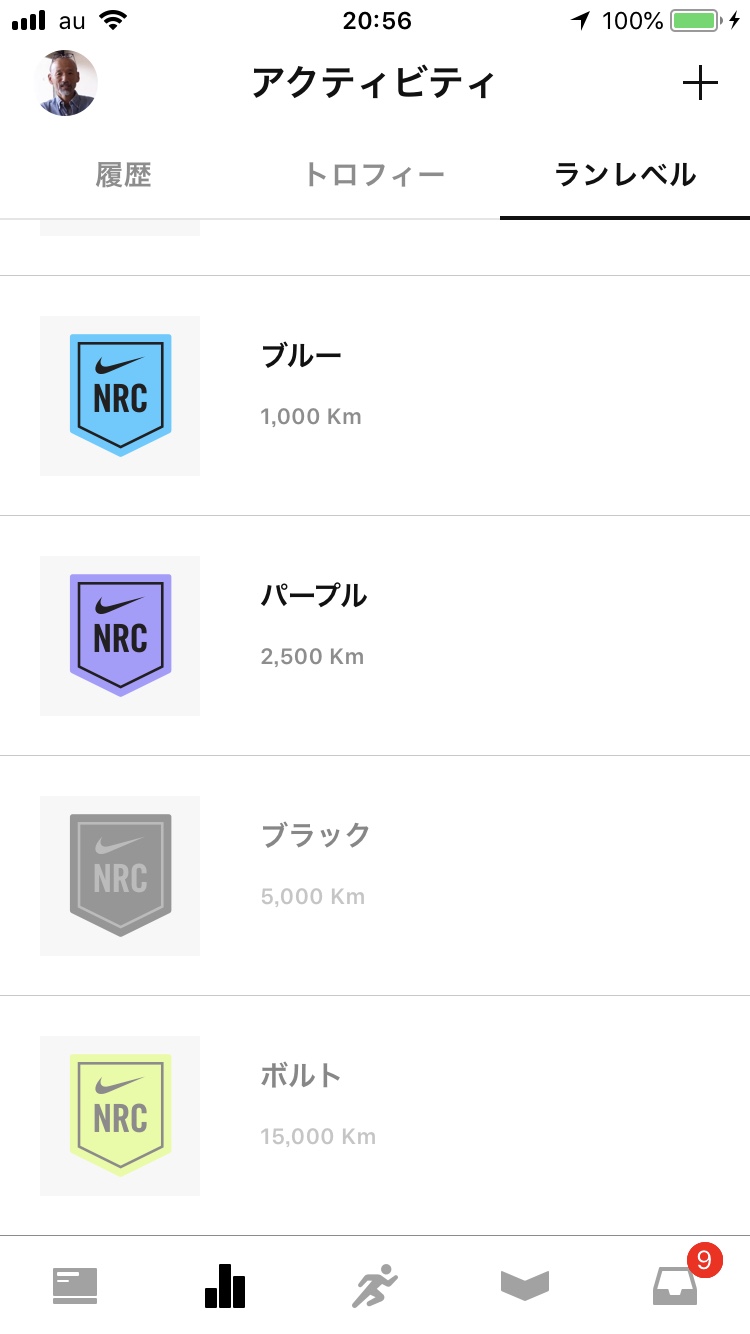Select the パープル level title

pyautogui.click(x=314, y=596)
